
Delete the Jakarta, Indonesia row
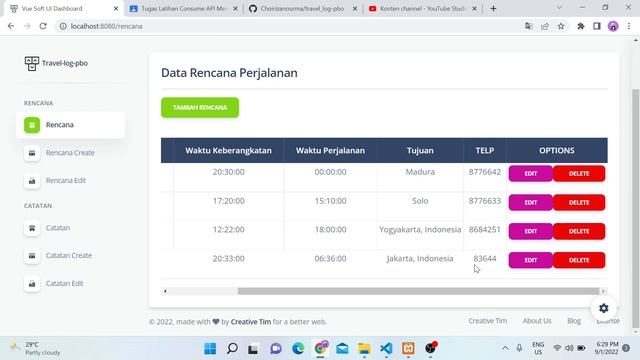click(579, 260)
